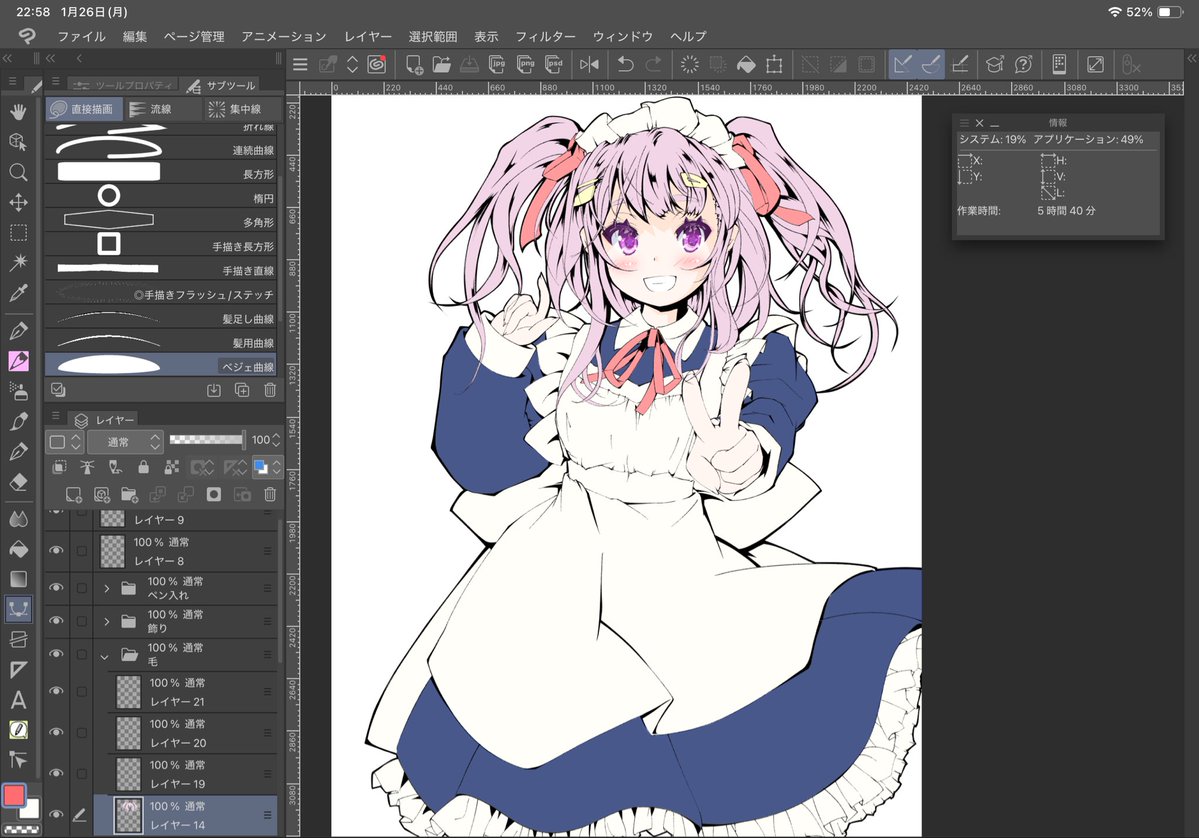The width and height of the screenshot is (1199, 838).
Task: Hide layer レイヤー 8 with eye icon
Action: (x=56, y=551)
